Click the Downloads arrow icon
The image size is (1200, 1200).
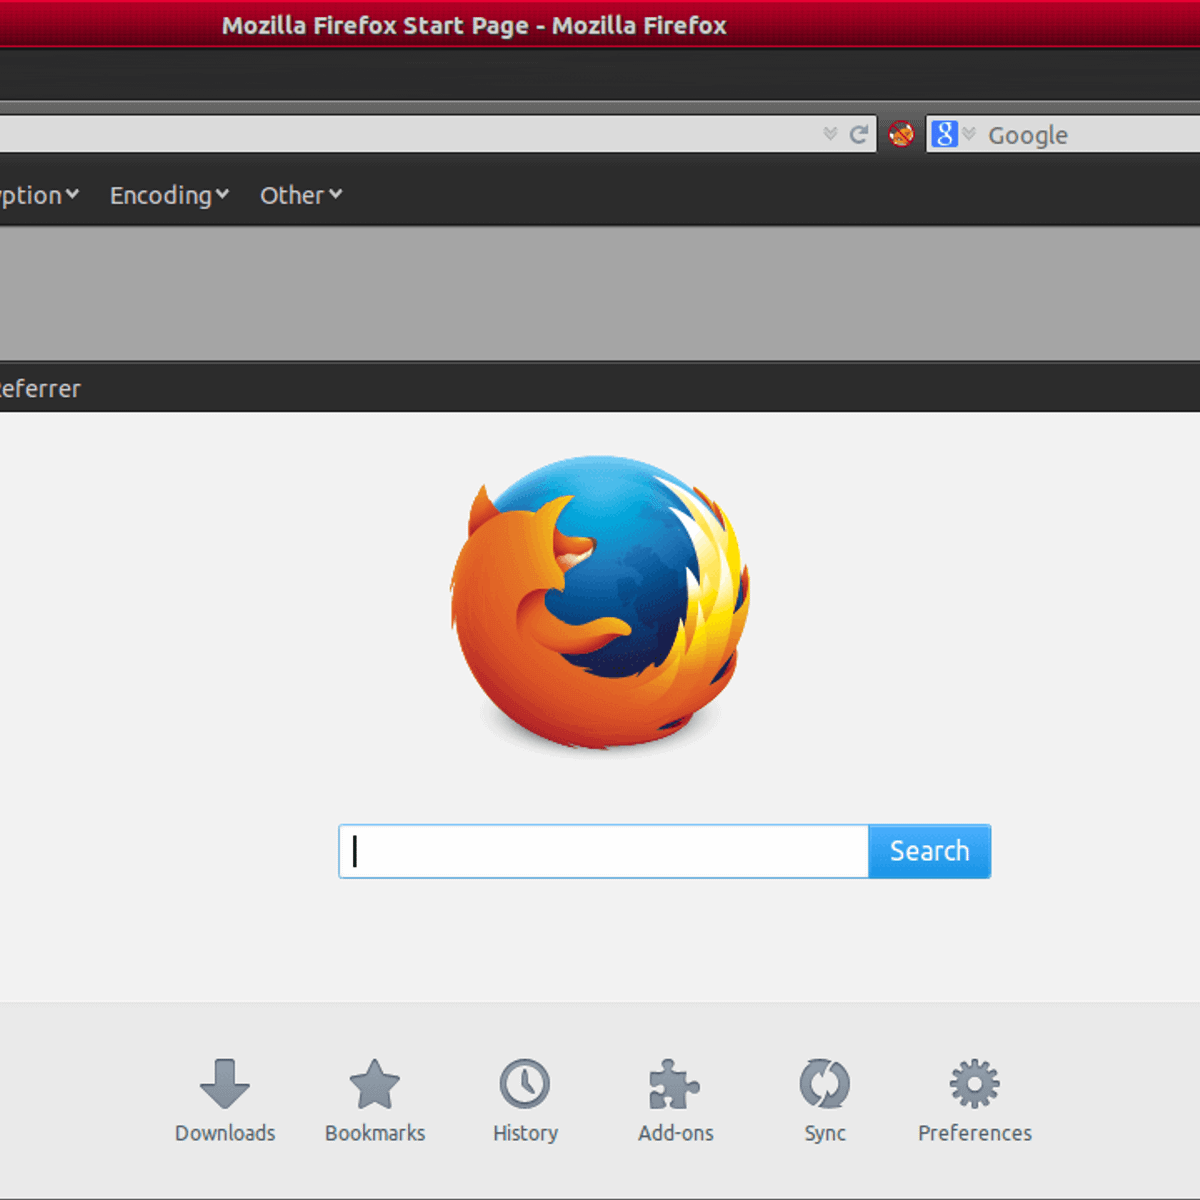[225, 1084]
